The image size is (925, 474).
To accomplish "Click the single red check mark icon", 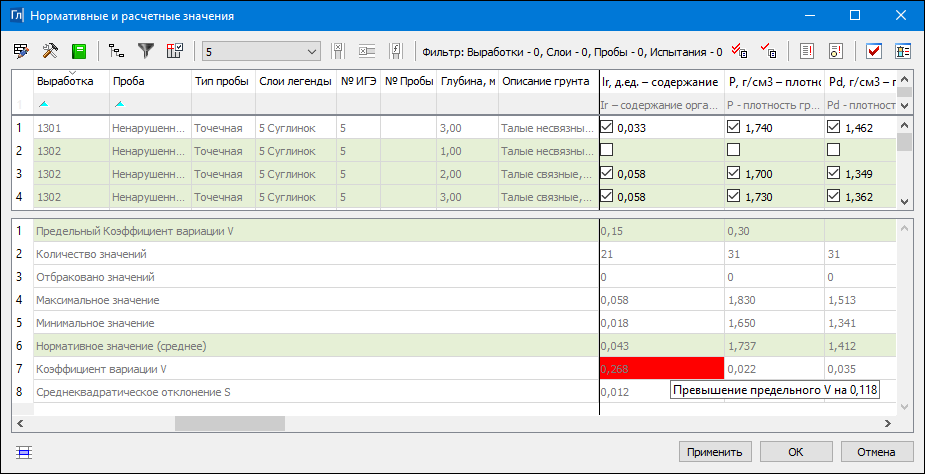I will point(768,51).
